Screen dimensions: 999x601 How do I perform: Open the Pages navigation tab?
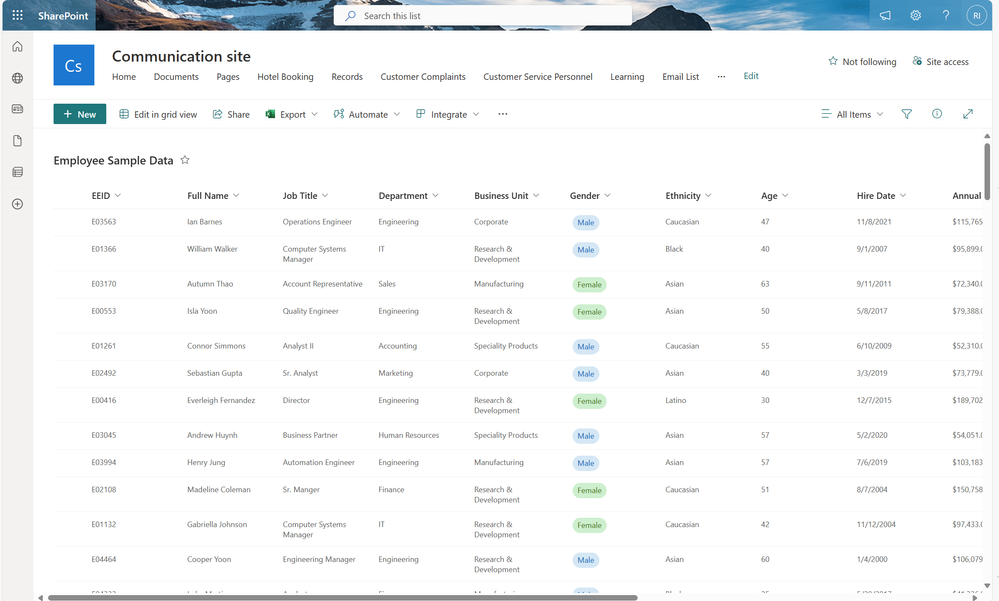coord(227,76)
